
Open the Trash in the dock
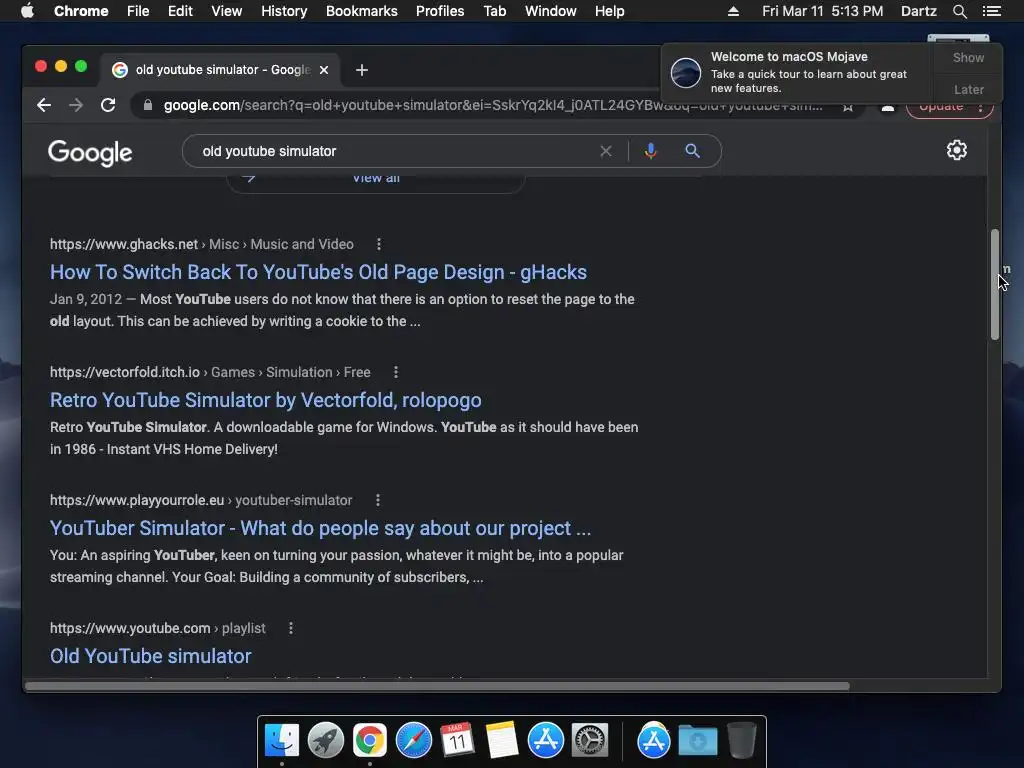(741, 741)
